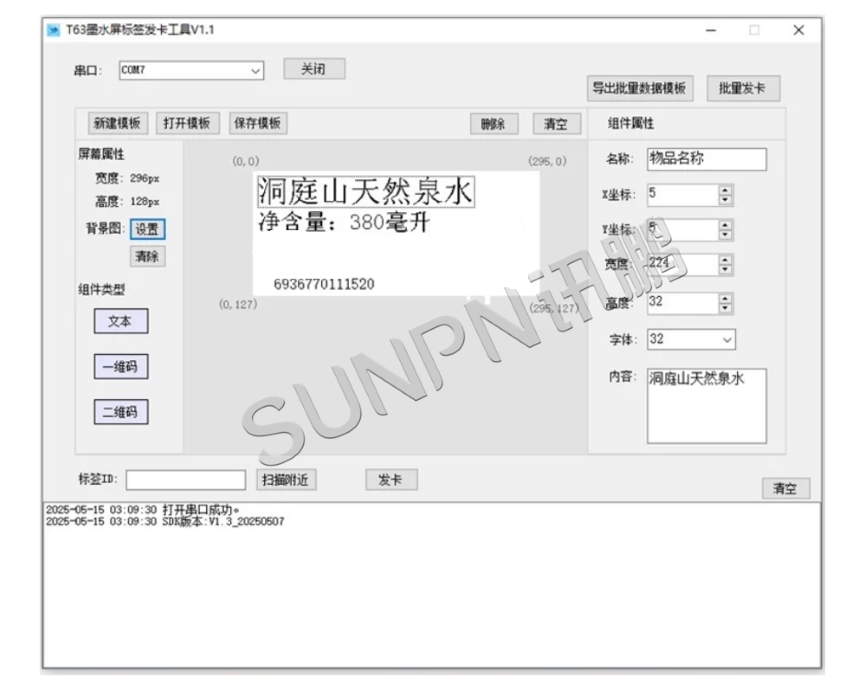
Task: Minimize the T63墨水屏标签发卡工具 window
Action: click(711, 30)
